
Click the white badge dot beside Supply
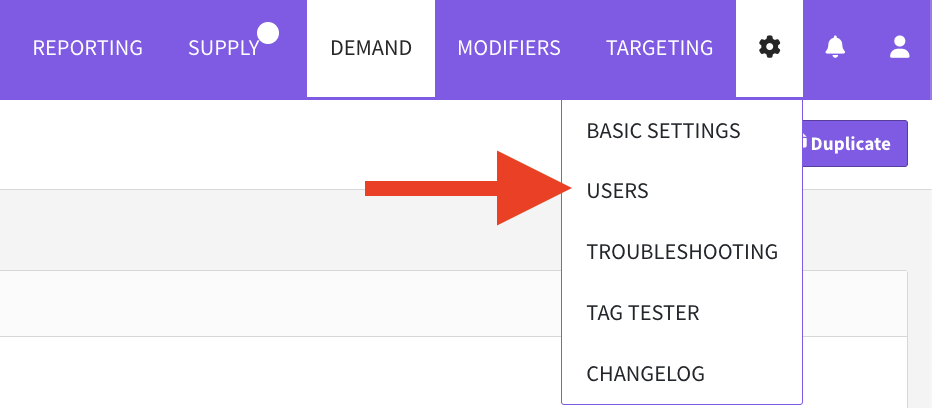(267, 34)
